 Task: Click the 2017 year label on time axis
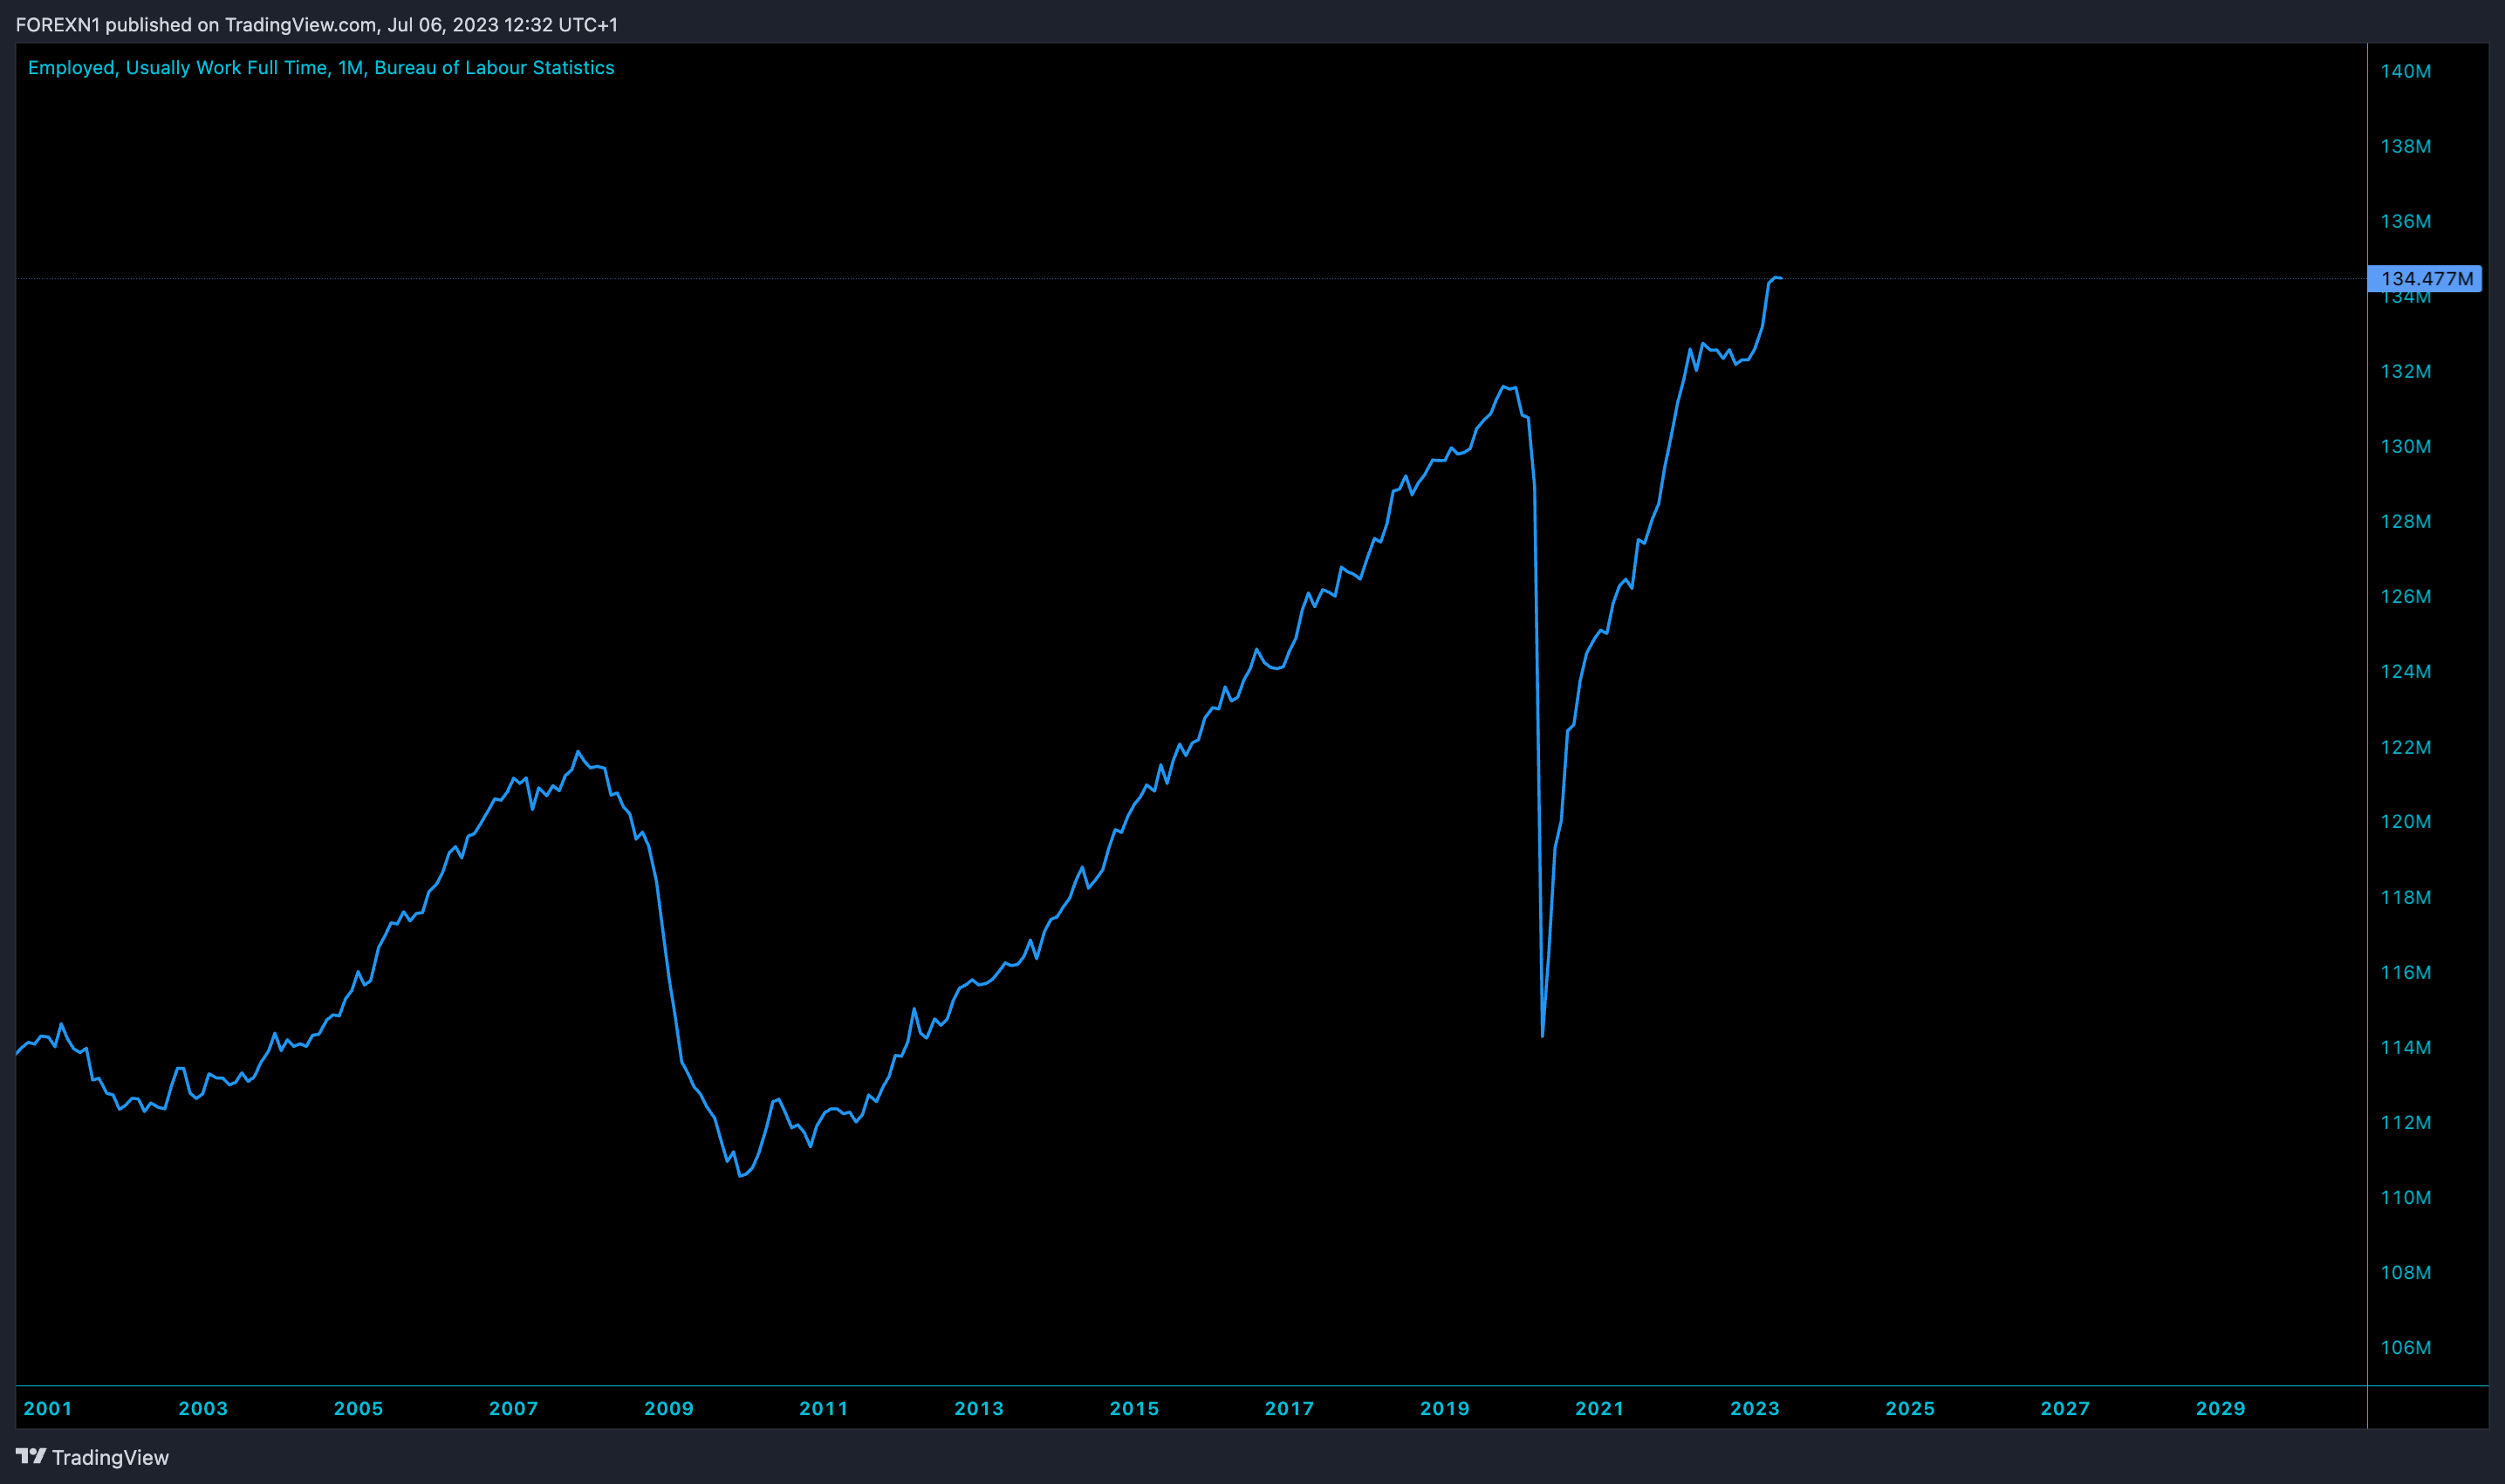click(x=1289, y=1408)
